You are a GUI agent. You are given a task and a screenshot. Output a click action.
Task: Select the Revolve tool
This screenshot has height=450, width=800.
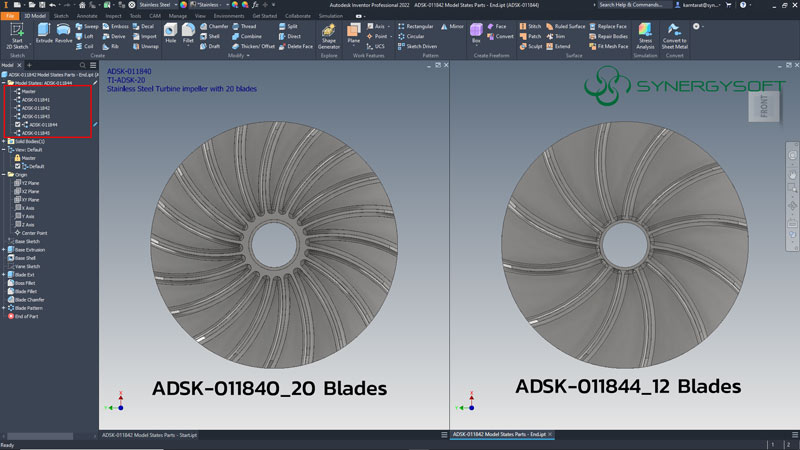(64, 31)
